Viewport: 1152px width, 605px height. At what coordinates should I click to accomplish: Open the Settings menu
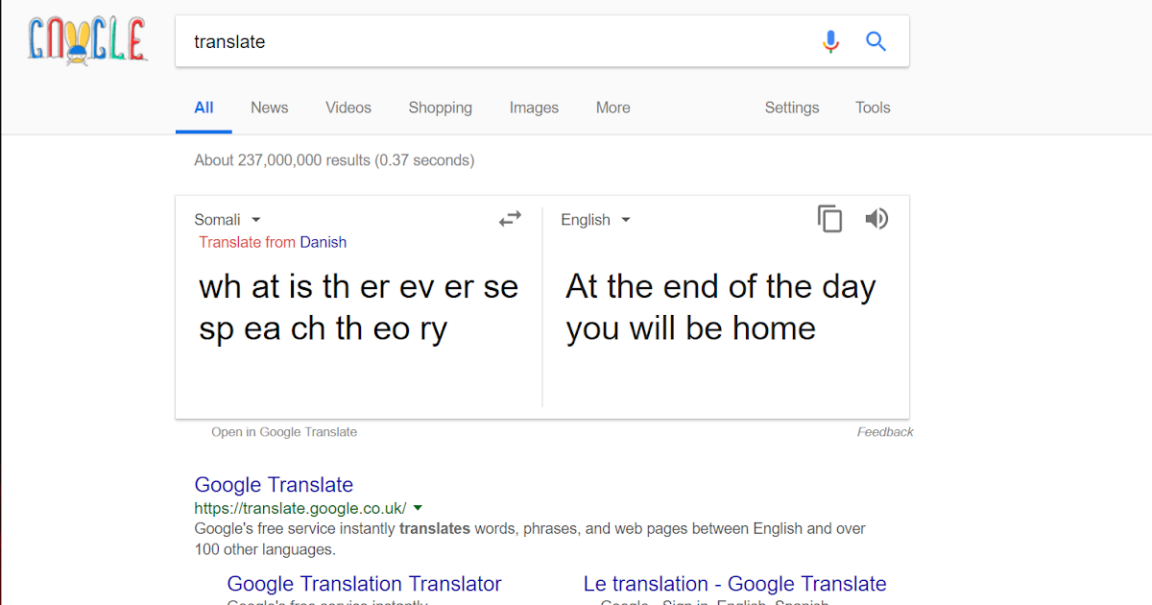(791, 107)
